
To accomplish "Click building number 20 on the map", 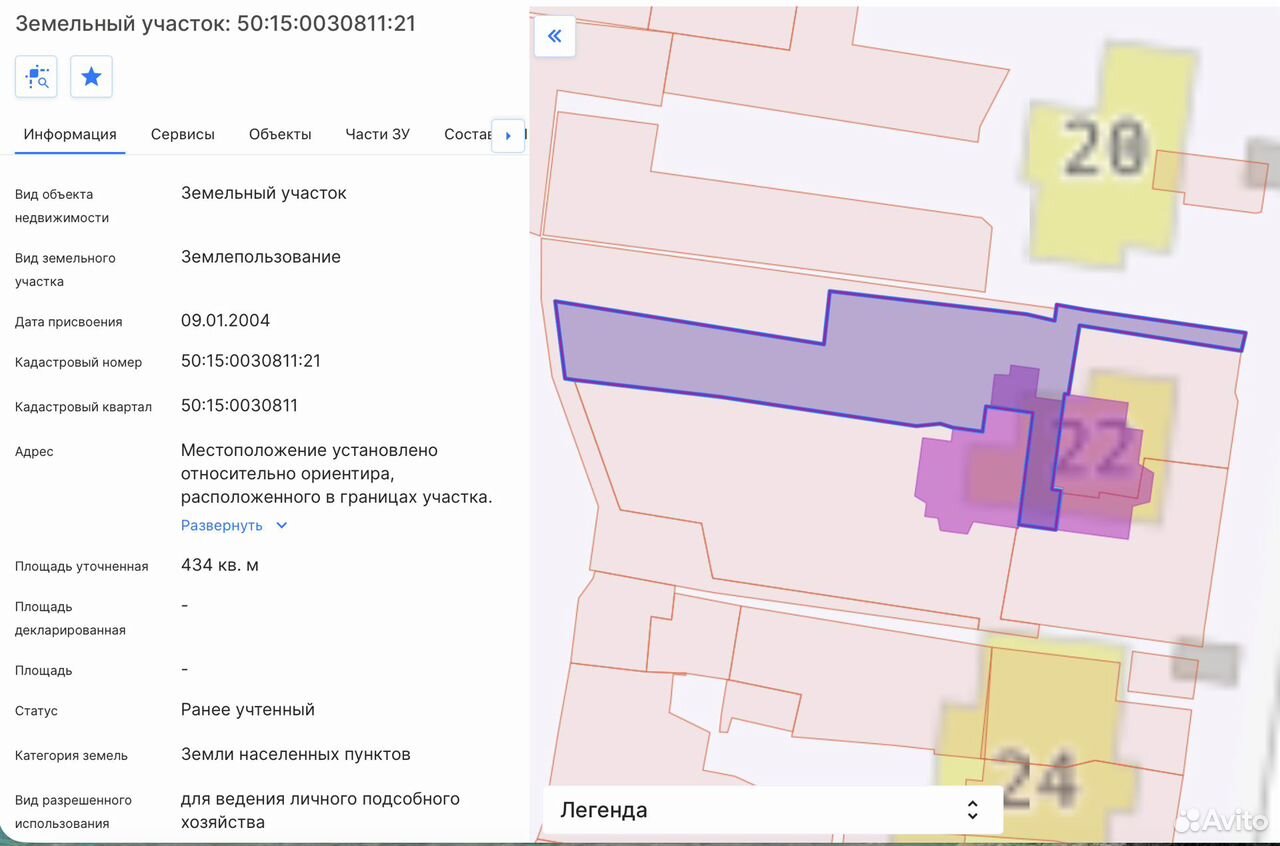I will point(1105,148).
